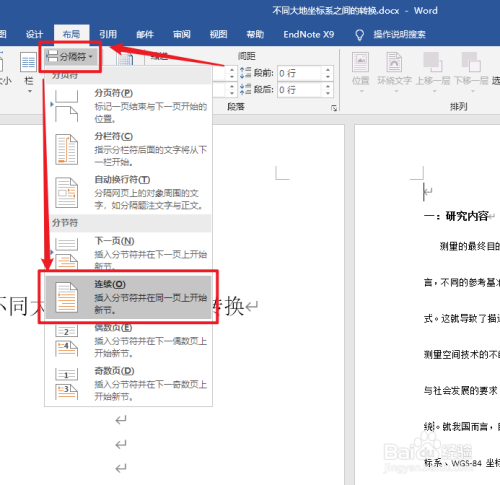Switch to the 引用 tab
Image resolution: width=500 pixels, height=485 pixels.
(x=108, y=34)
